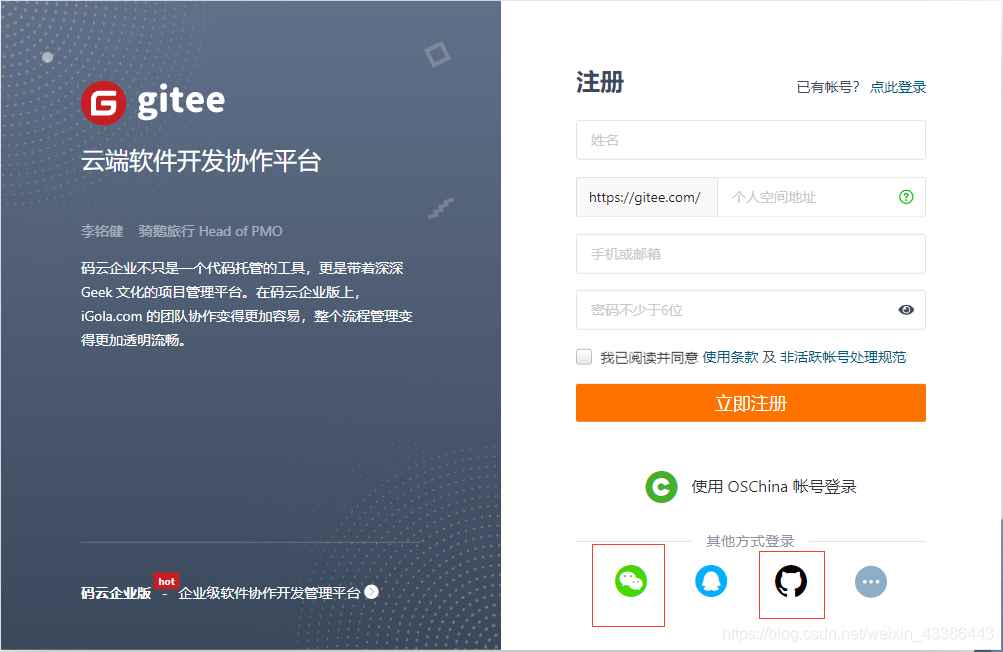The width and height of the screenshot is (1003, 652).
Task: Click the arrow icon next to 企业级软件协作开发管理平台
Action: pos(372,592)
